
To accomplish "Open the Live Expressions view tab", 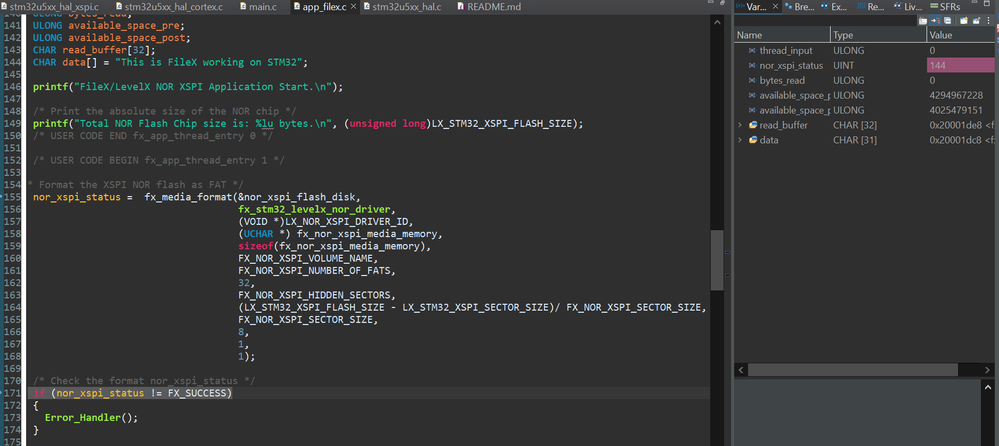I will [908, 7].
